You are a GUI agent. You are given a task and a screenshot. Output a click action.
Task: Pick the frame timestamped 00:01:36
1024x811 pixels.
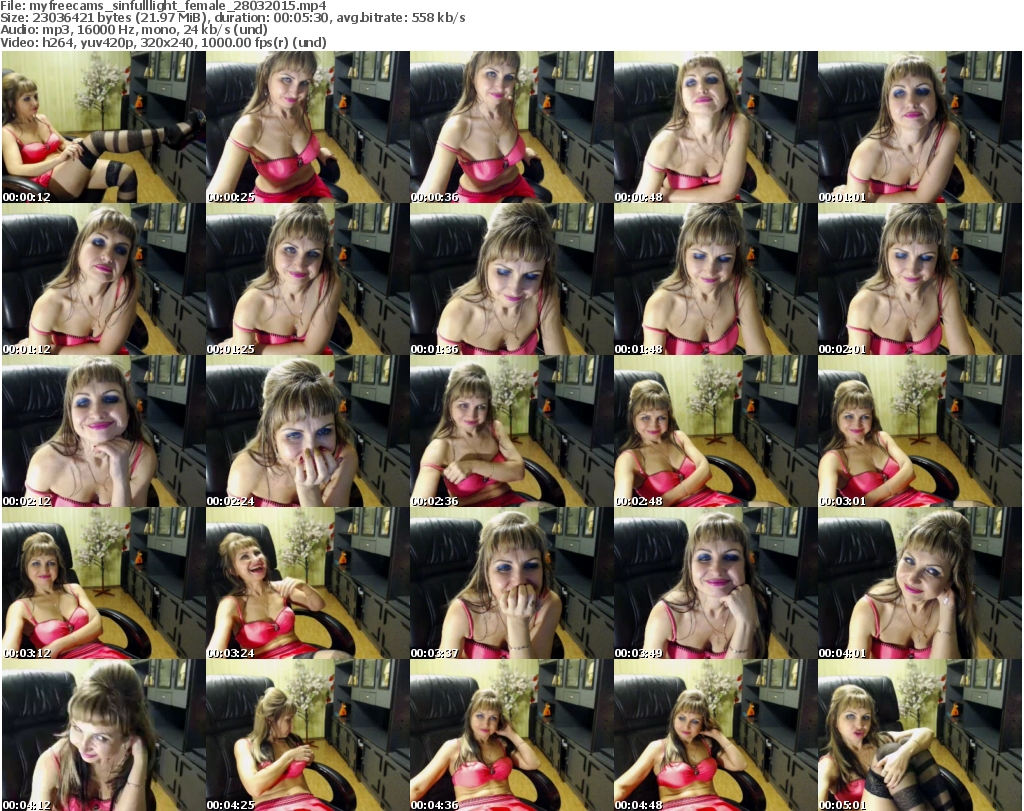coord(511,279)
